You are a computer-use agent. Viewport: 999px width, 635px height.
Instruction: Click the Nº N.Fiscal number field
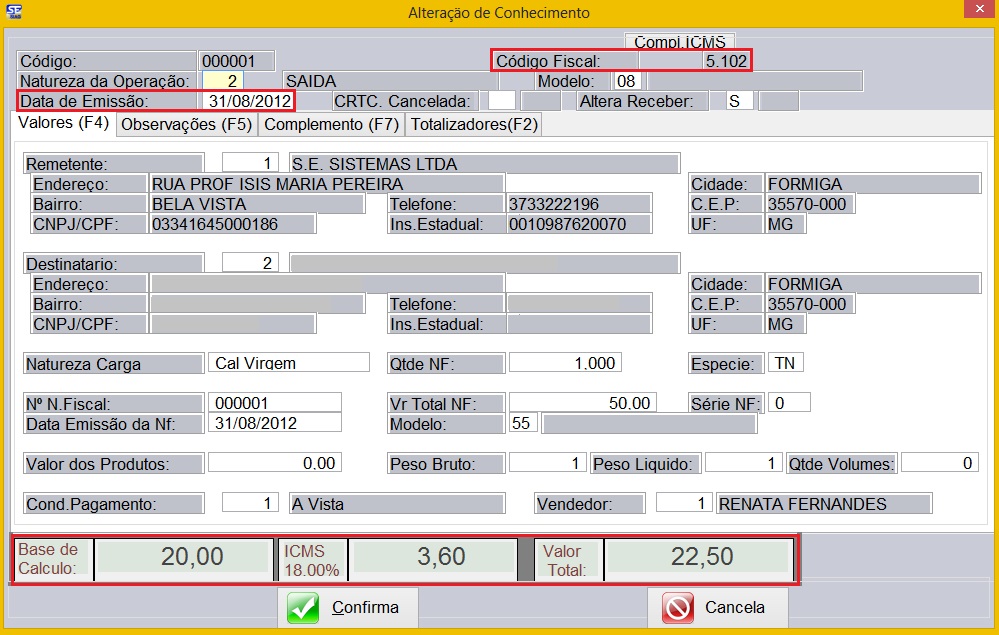[x=274, y=403]
